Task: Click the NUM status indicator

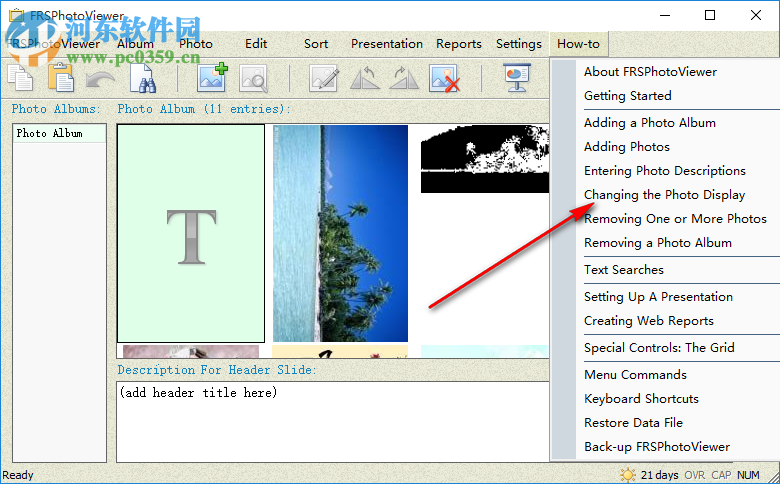Action: click(x=748, y=475)
